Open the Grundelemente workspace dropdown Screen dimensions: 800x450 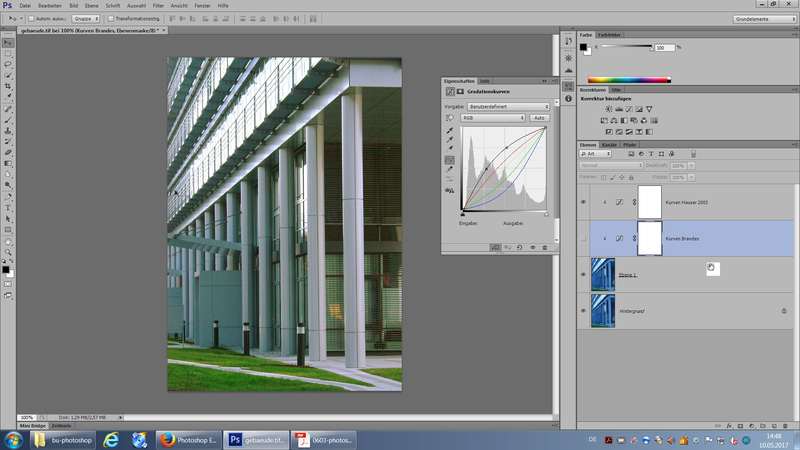(x=762, y=18)
